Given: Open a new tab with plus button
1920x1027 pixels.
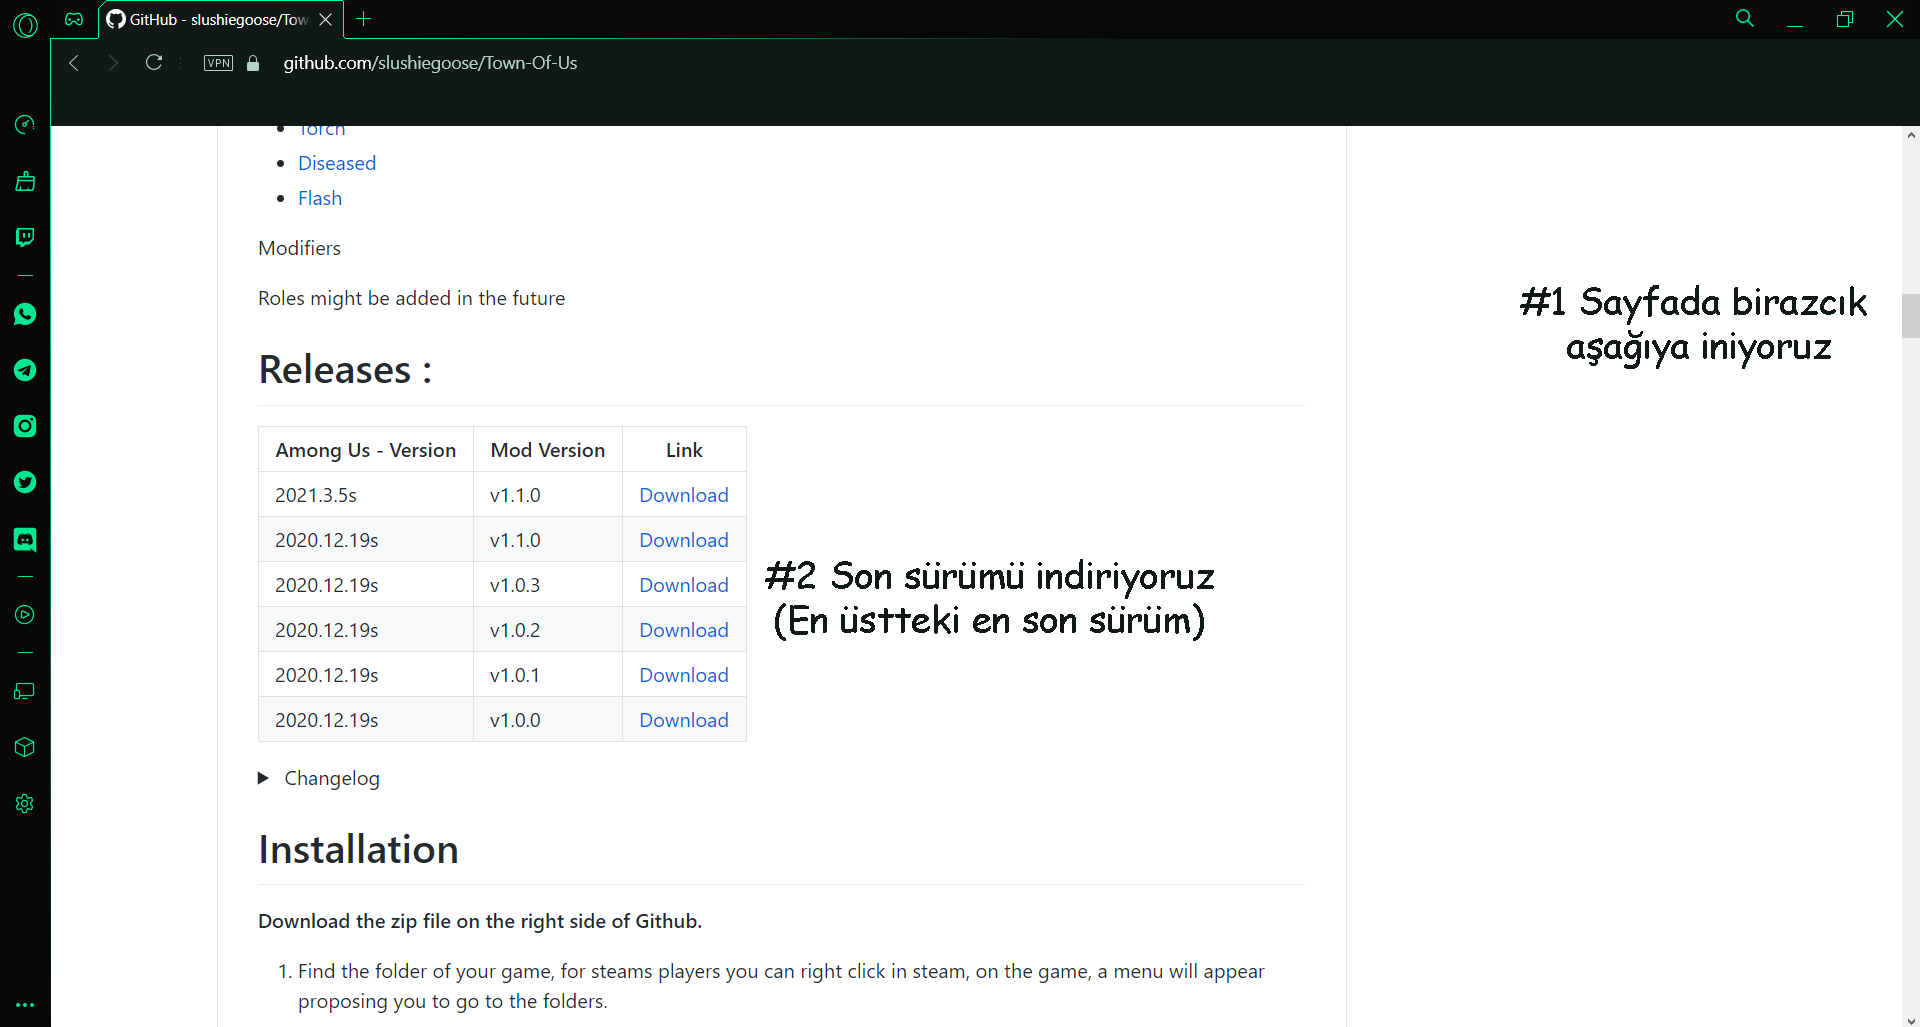Looking at the screenshot, I should 364,19.
